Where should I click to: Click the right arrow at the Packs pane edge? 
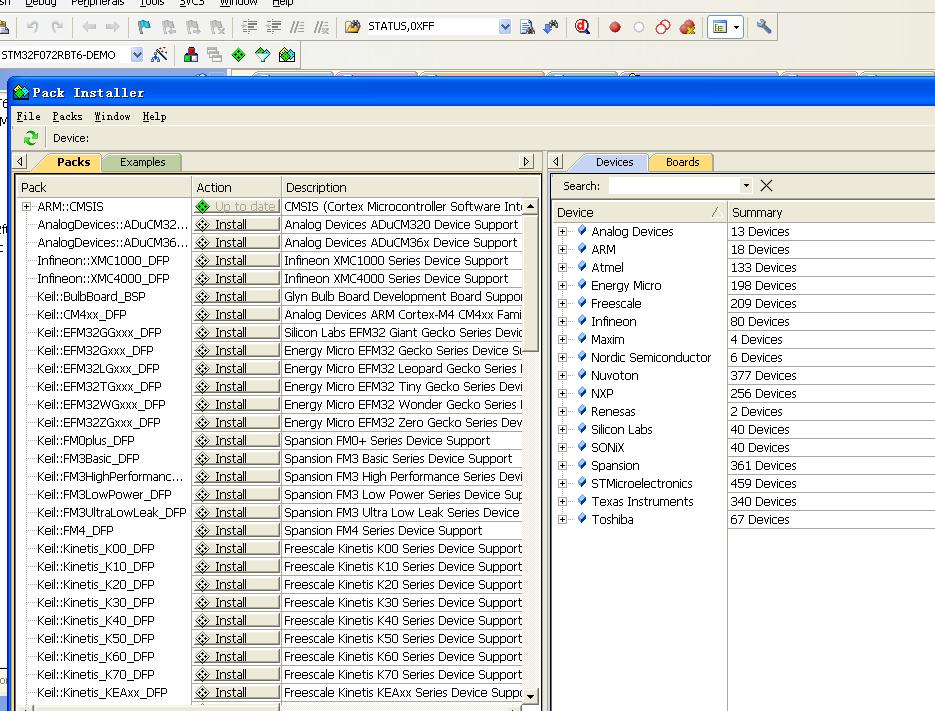point(526,162)
